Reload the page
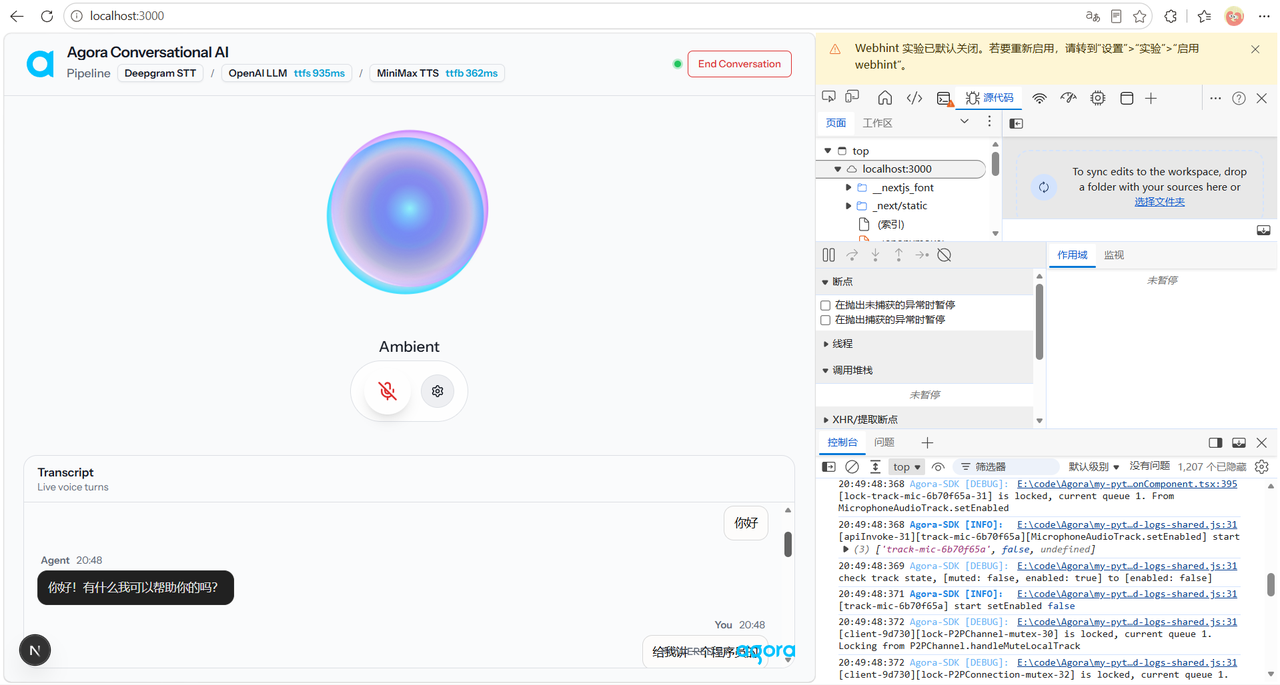Screen dimensions: 1280x685 (47, 16)
